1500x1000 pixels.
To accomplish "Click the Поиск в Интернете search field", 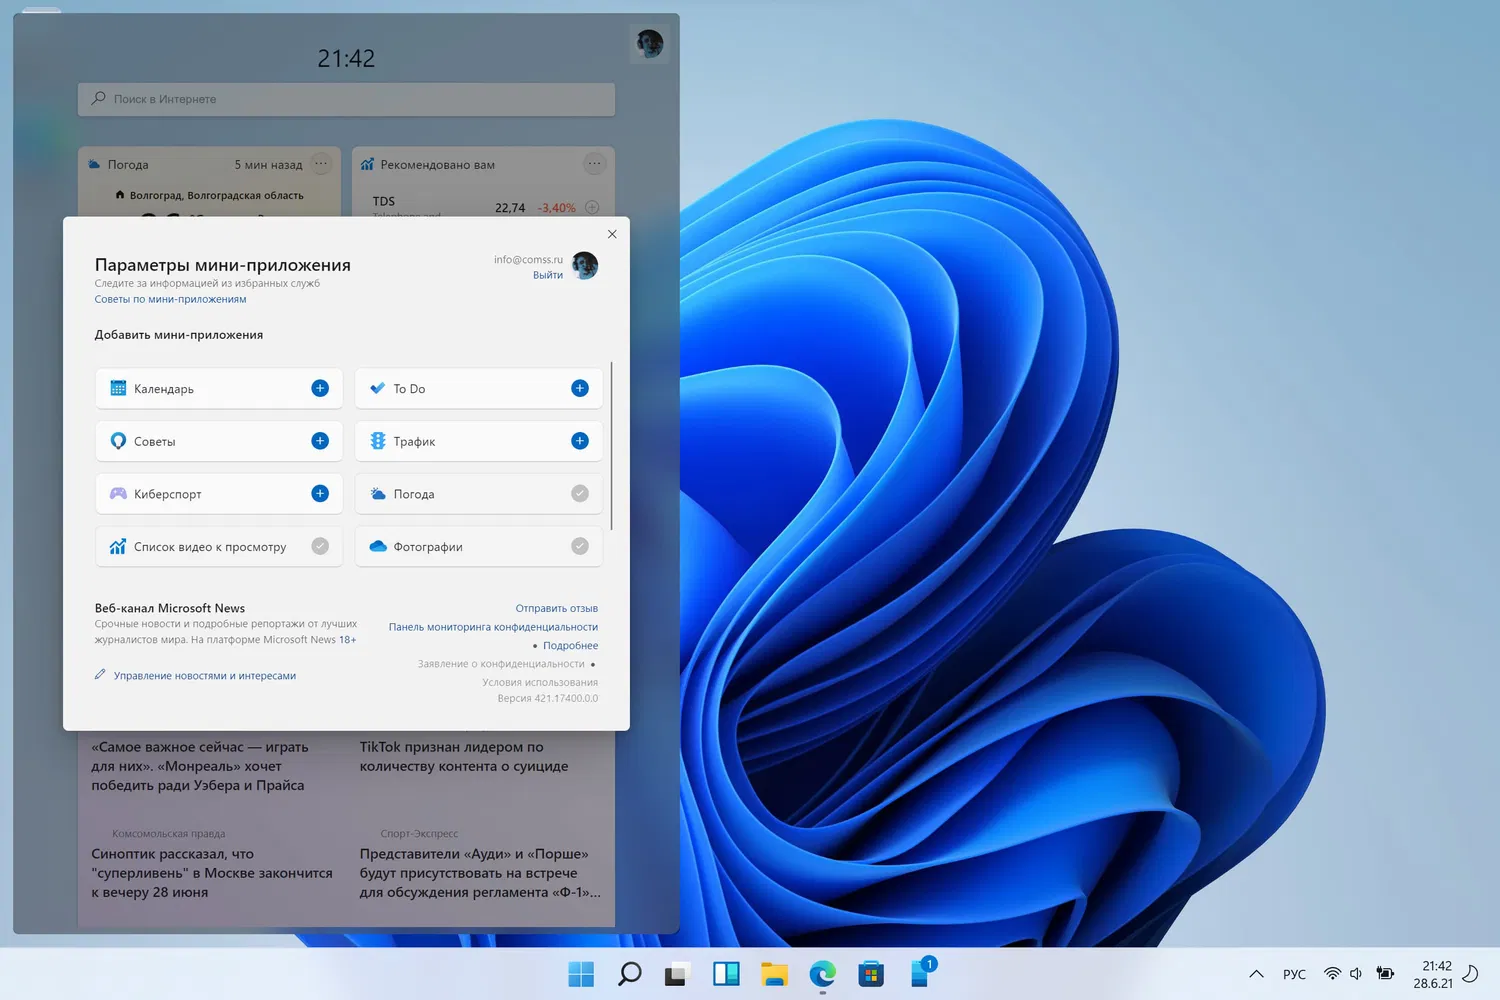I will pos(346,99).
